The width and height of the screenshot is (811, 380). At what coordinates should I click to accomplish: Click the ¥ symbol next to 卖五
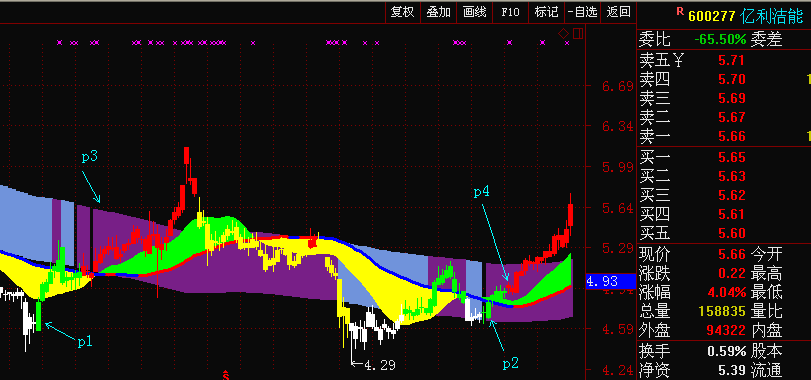click(678, 61)
